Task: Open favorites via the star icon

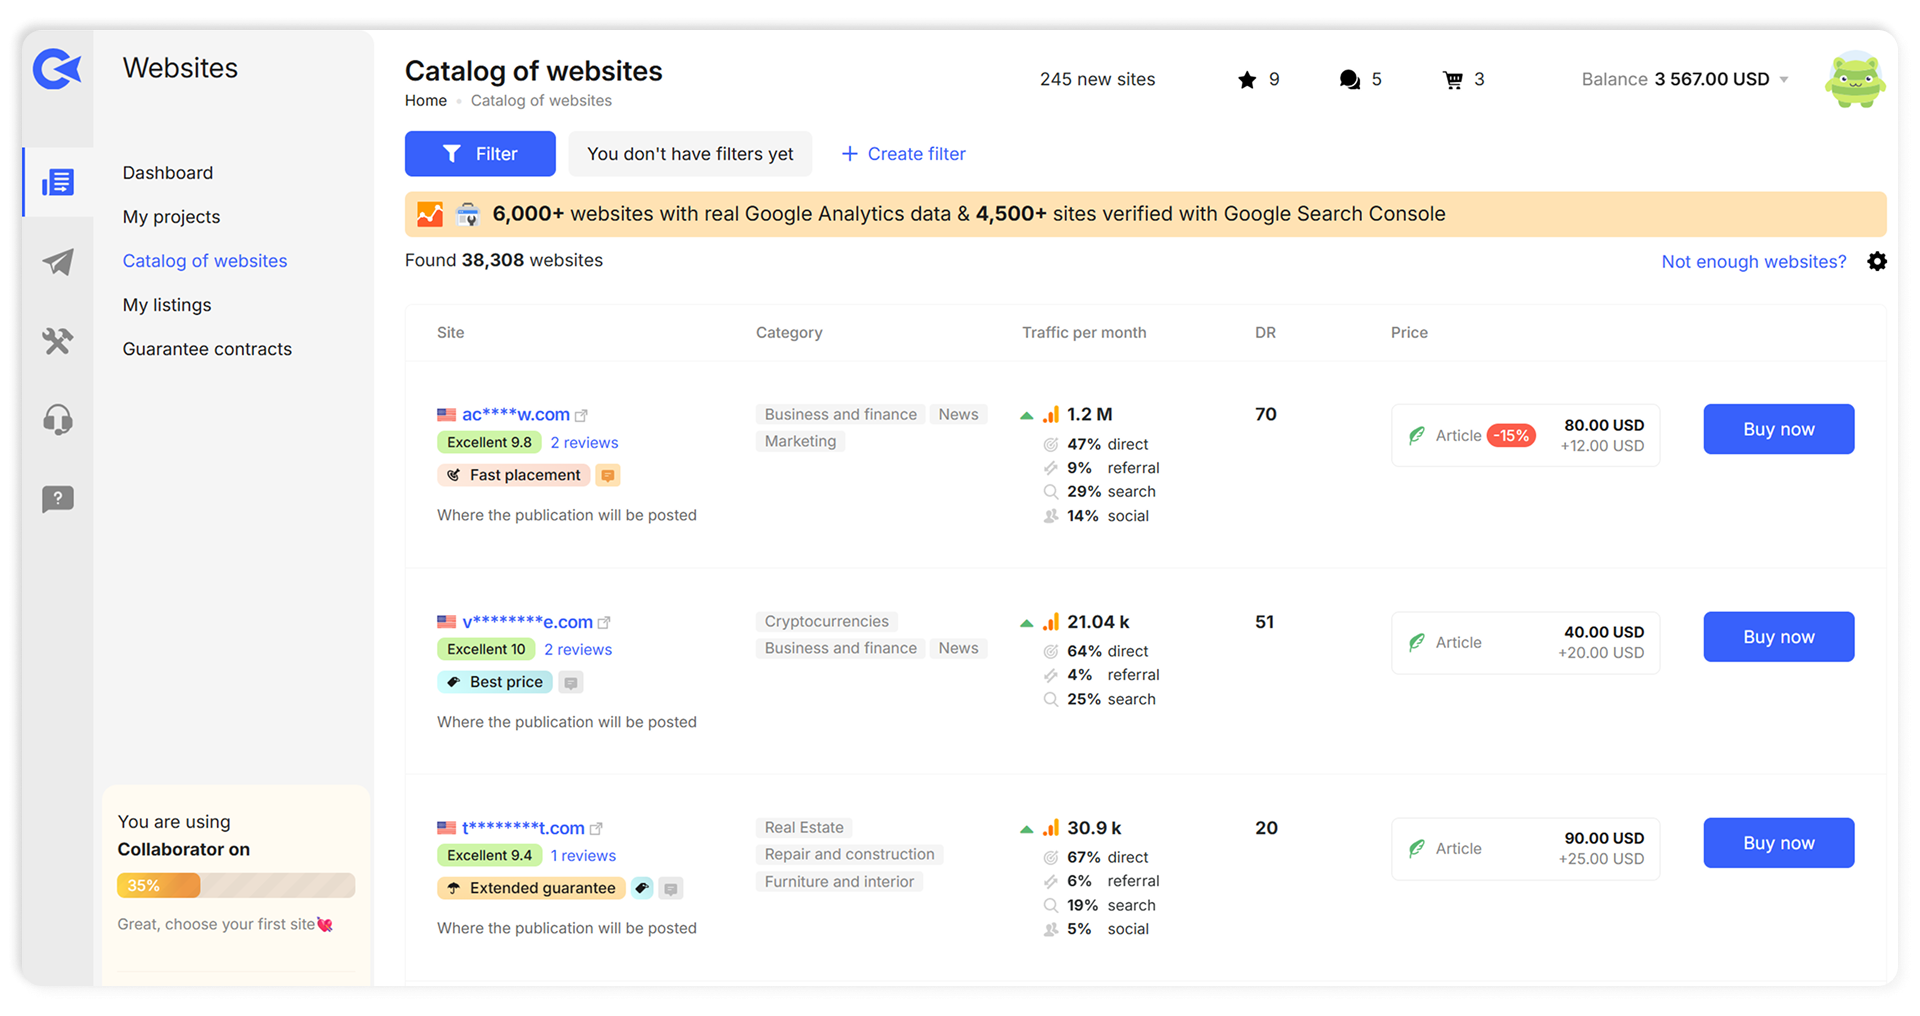Action: tap(1247, 80)
